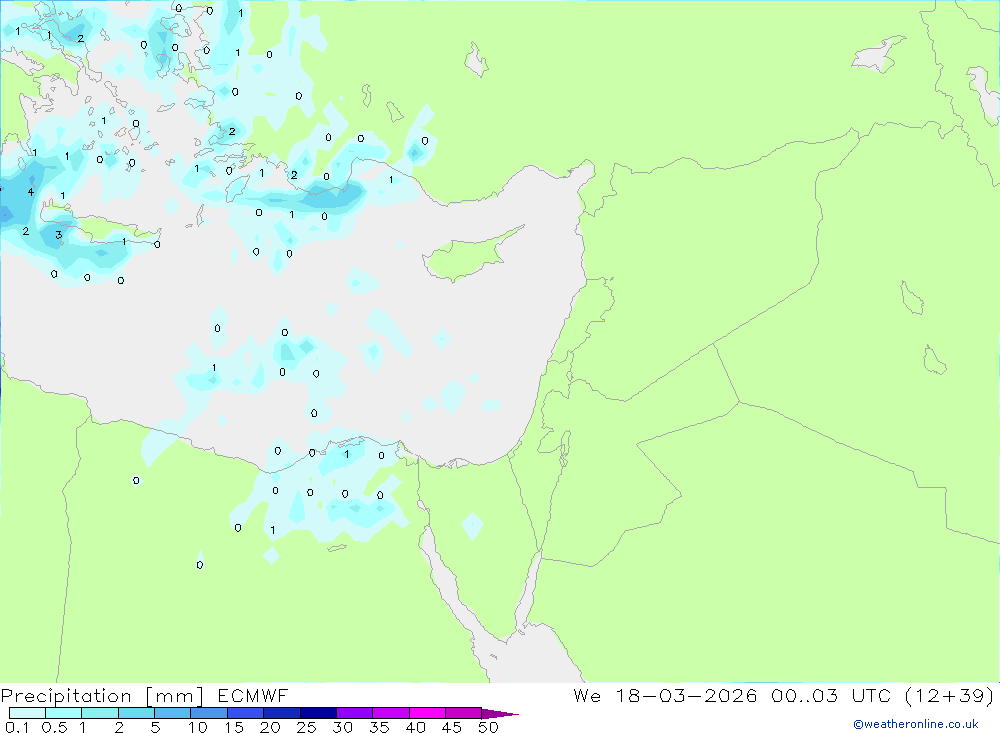Click the 'Precipitation' title text
Image resolution: width=1000 pixels, height=733 pixels.
pos(66,695)
